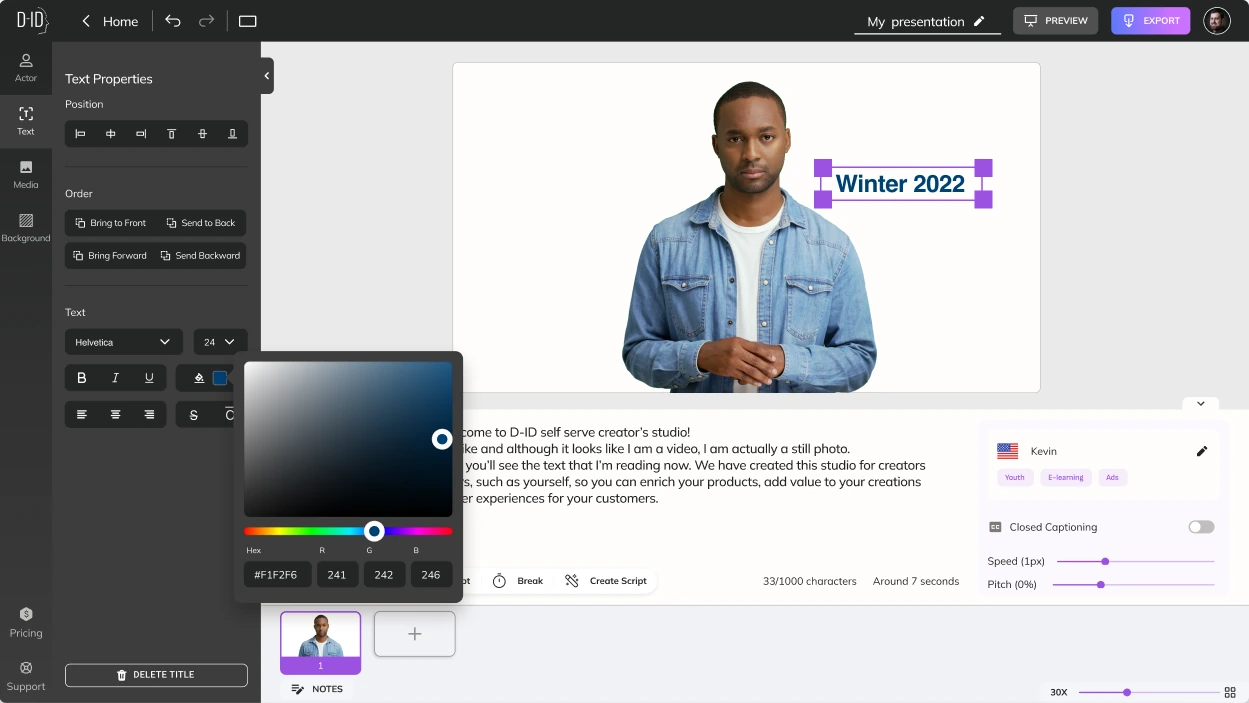Viewport: 1249px width, 703px height.
Task: Select the Winter 2022 text box
Action: 901,184
